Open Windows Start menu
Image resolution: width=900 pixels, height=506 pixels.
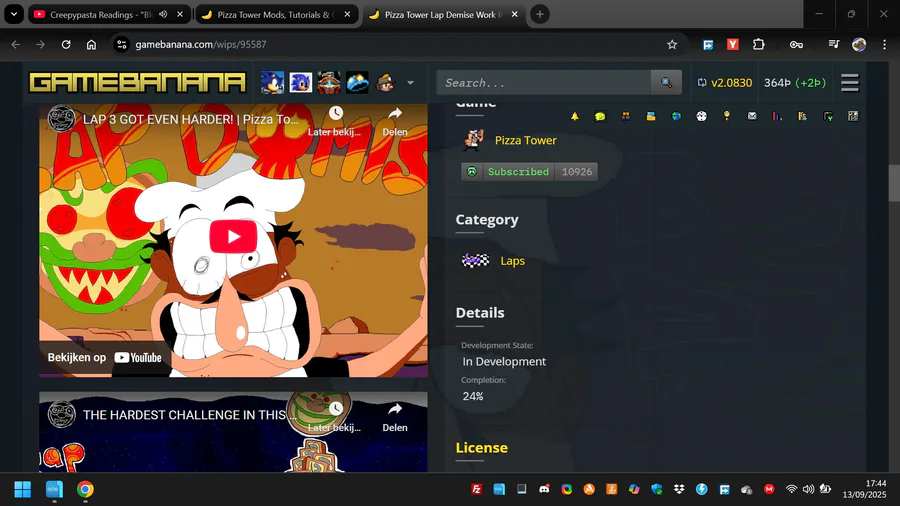[x=22, y=489]
